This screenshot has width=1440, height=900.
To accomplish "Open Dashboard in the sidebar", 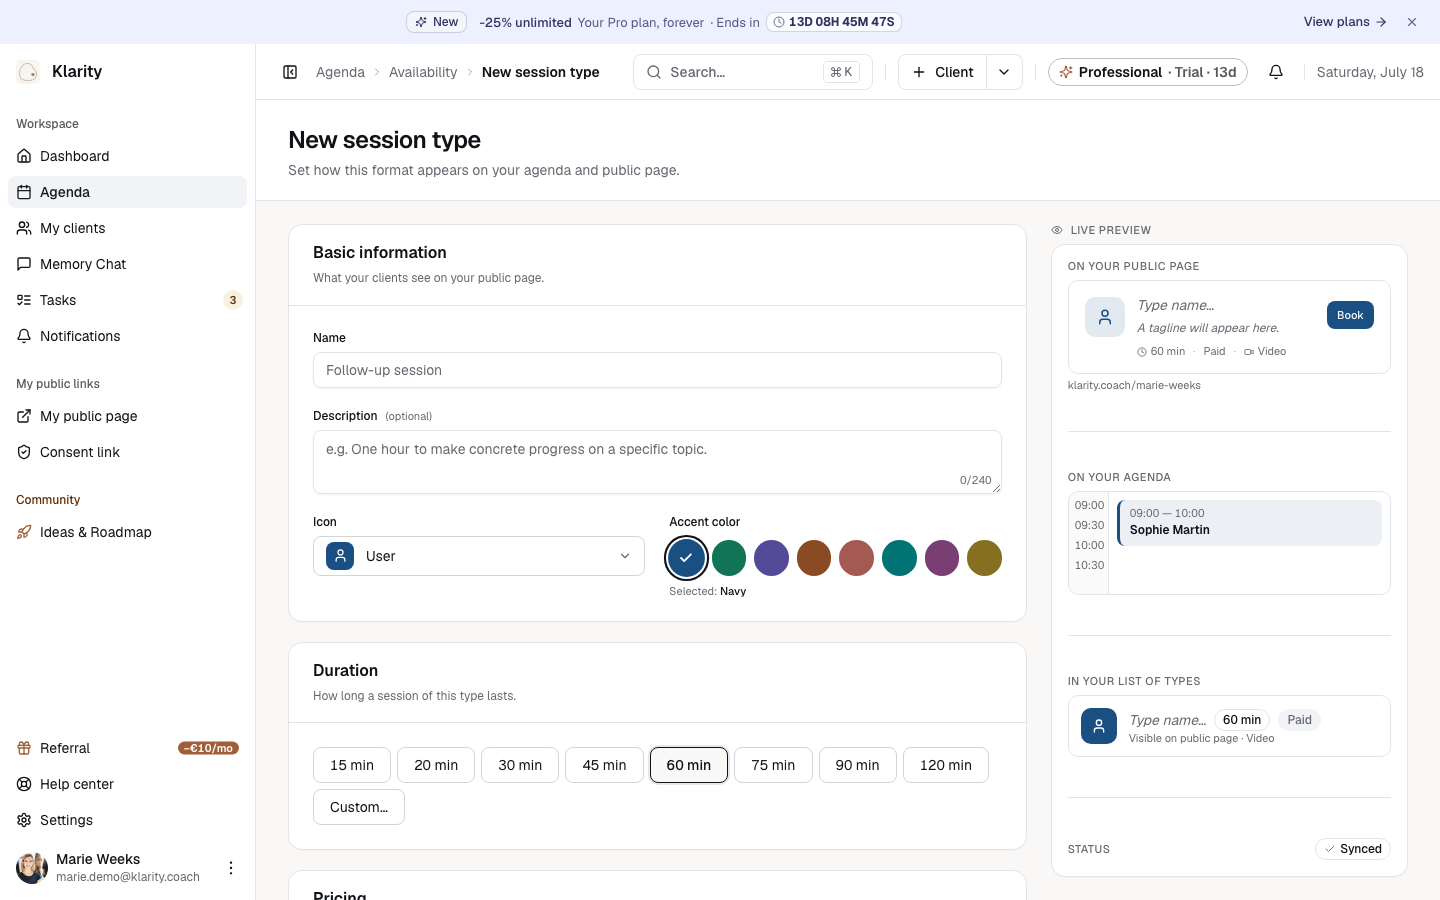I will (127, 156).
